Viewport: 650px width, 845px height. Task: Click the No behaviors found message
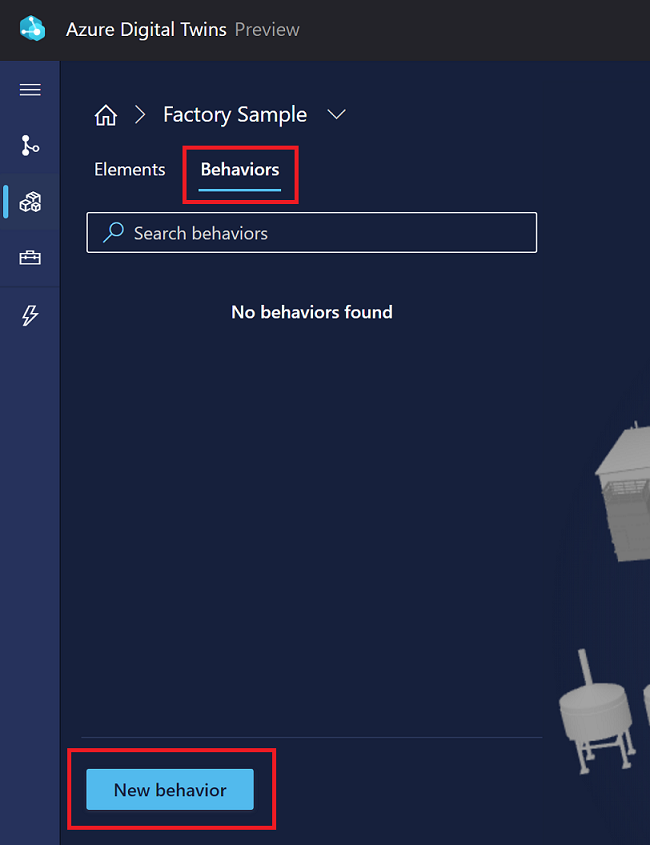[x=312, y=312]
